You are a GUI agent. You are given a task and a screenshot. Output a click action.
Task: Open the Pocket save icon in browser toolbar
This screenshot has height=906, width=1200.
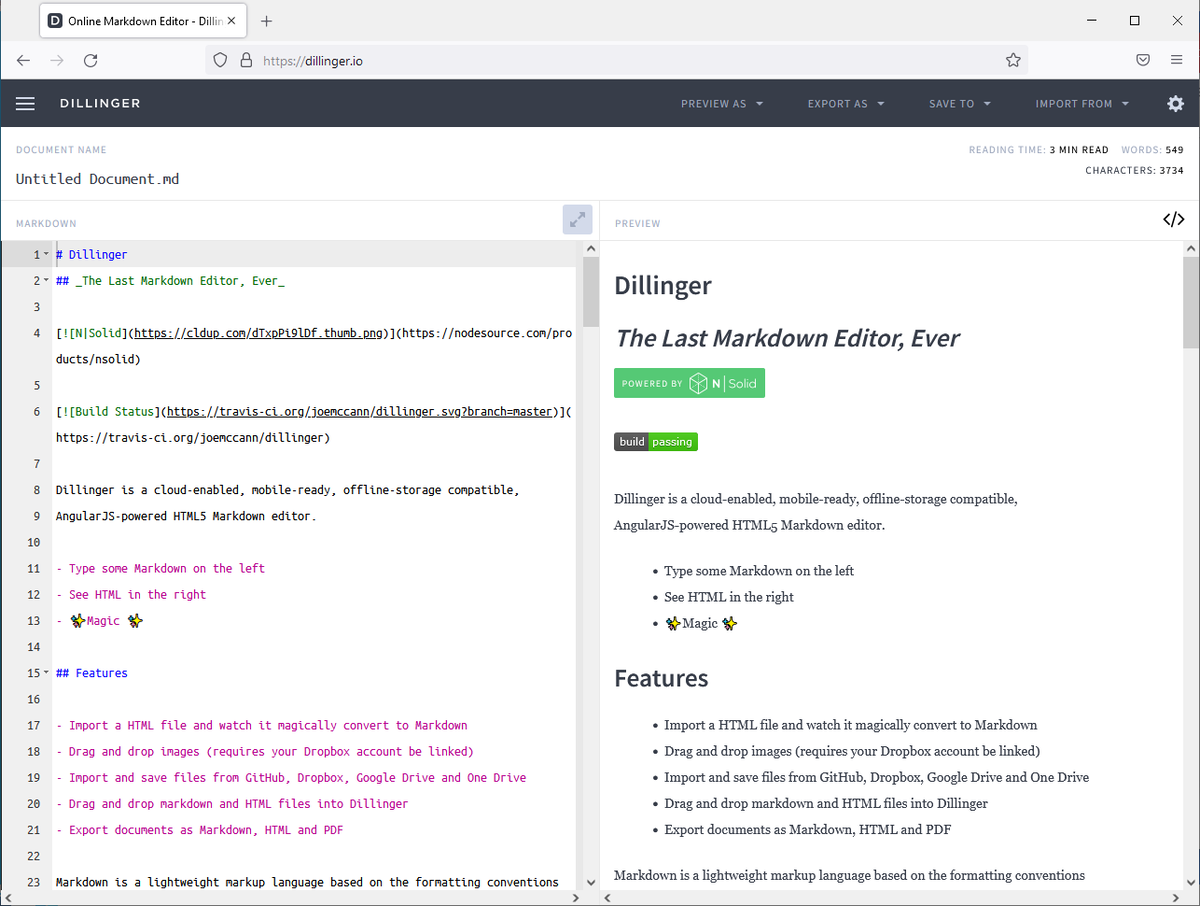point(1143,60)
